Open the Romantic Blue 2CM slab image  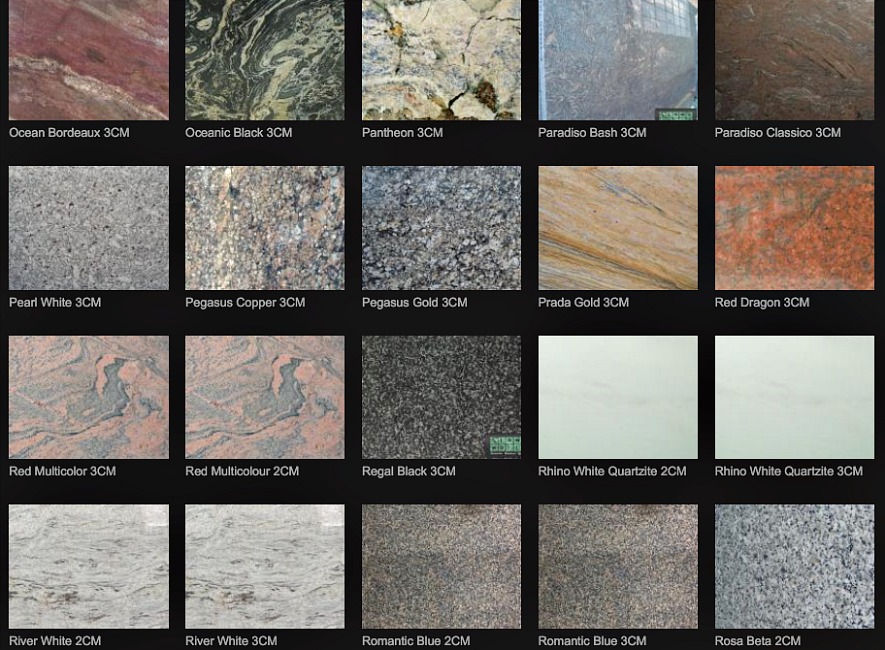[x=441, y=566]
